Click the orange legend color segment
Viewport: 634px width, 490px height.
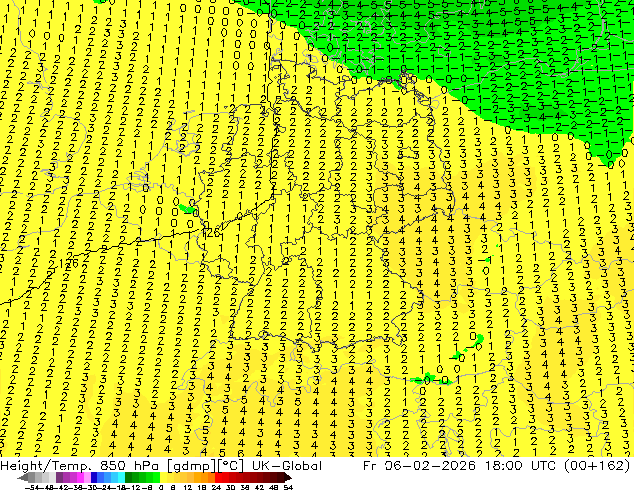click(x=205, y=478)
